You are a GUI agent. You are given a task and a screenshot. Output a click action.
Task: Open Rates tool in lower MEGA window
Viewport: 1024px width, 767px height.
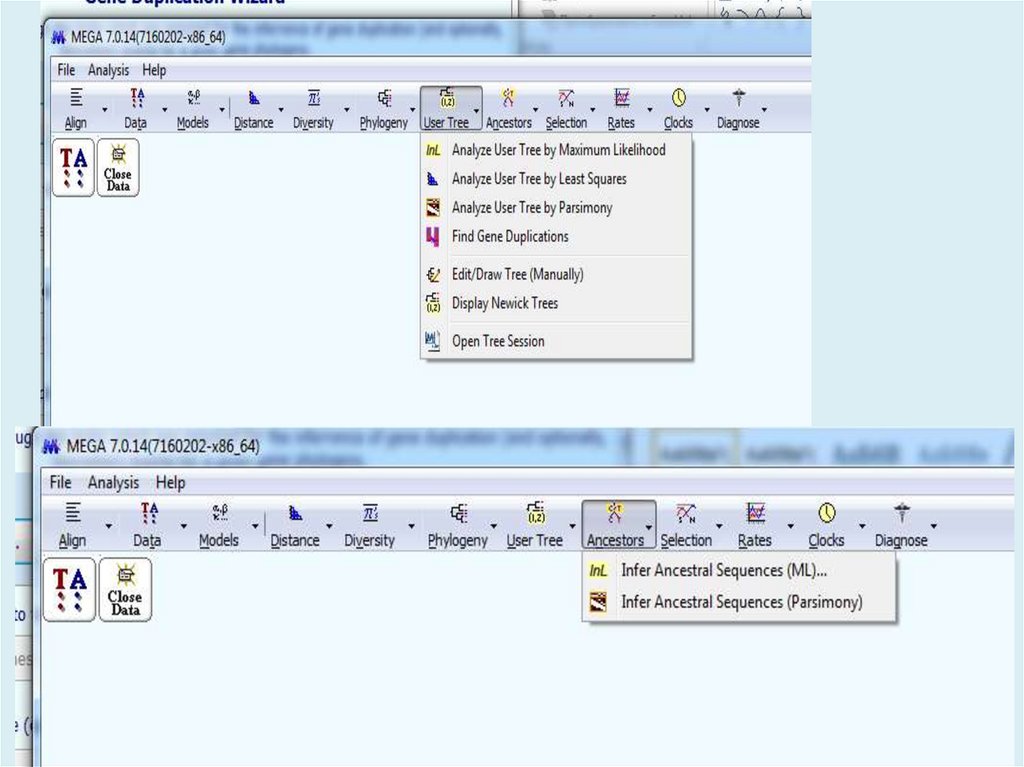(755, 525)
